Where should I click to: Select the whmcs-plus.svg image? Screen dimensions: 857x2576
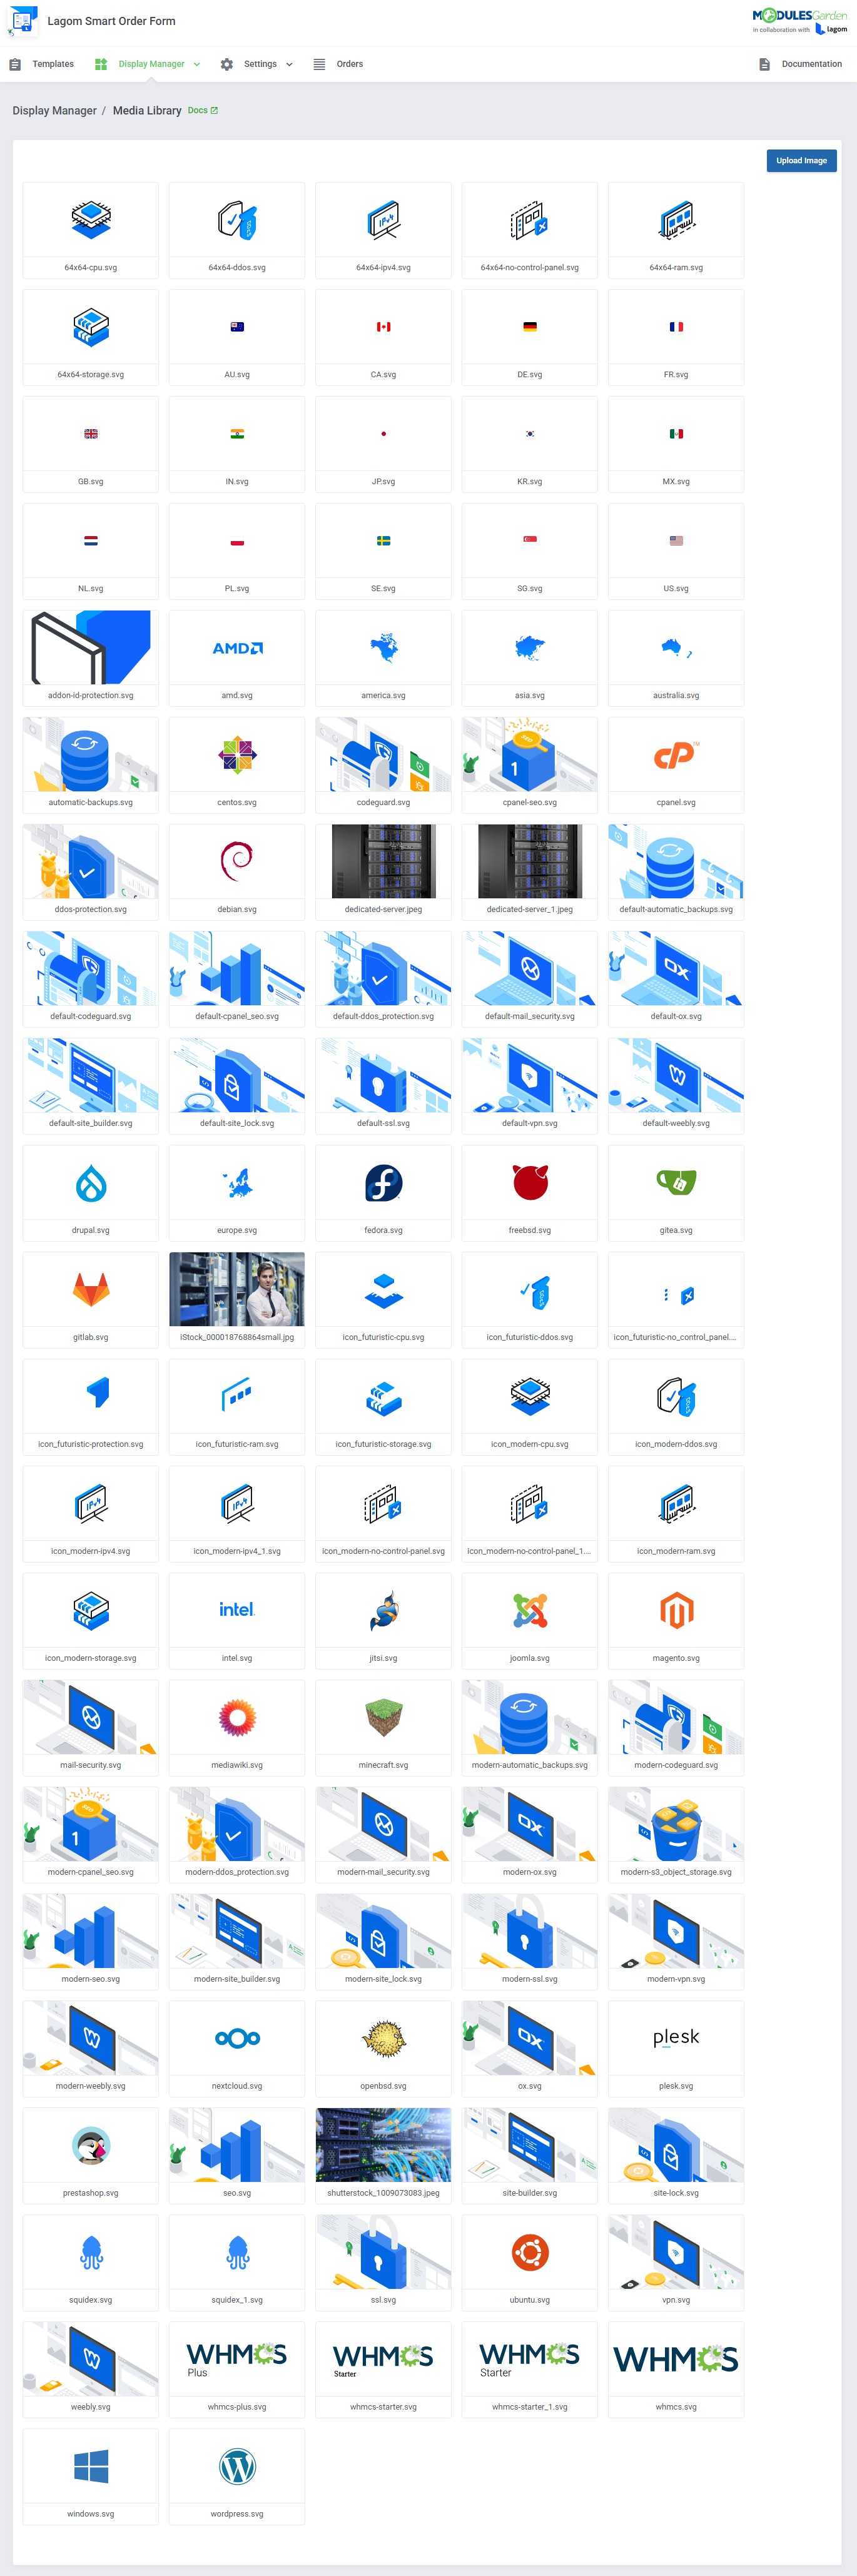237,2359
